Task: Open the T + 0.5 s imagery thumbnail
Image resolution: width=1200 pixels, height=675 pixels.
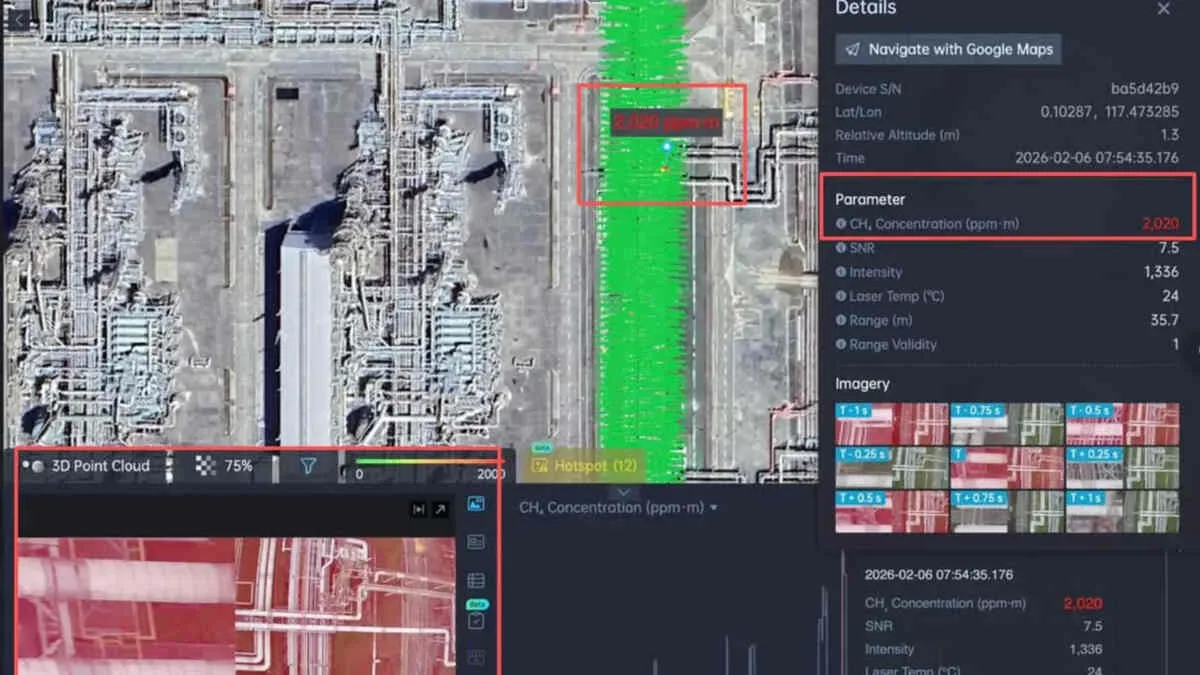Action: (x=892, y=512)
